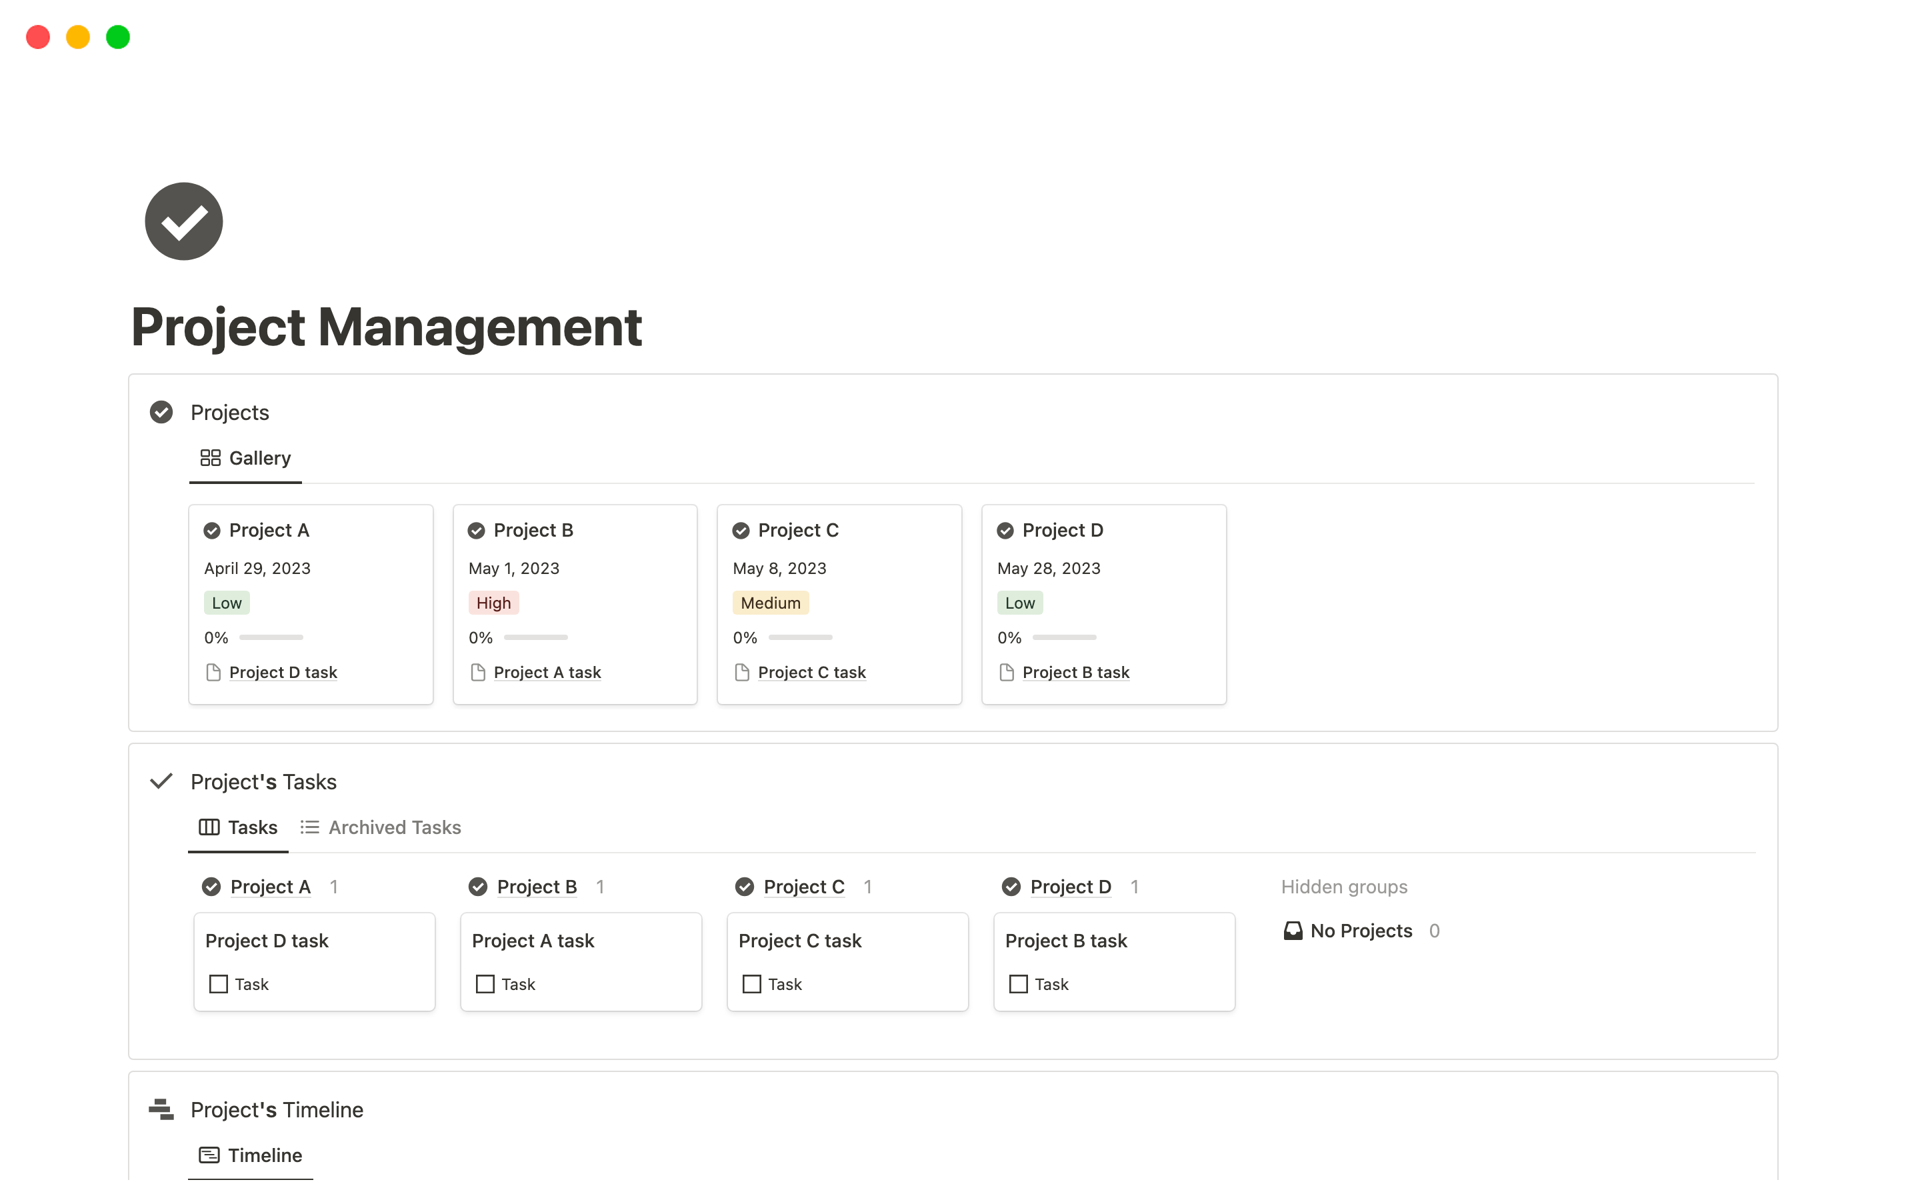
Task: Check the Task checkbox under Project D task
Action: click(x=218, y=984)
